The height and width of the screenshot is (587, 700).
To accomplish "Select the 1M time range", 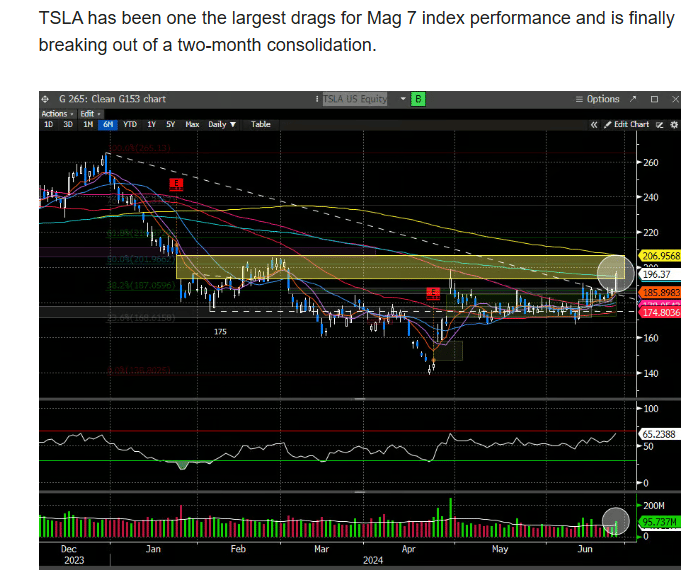I will point(88,125).
